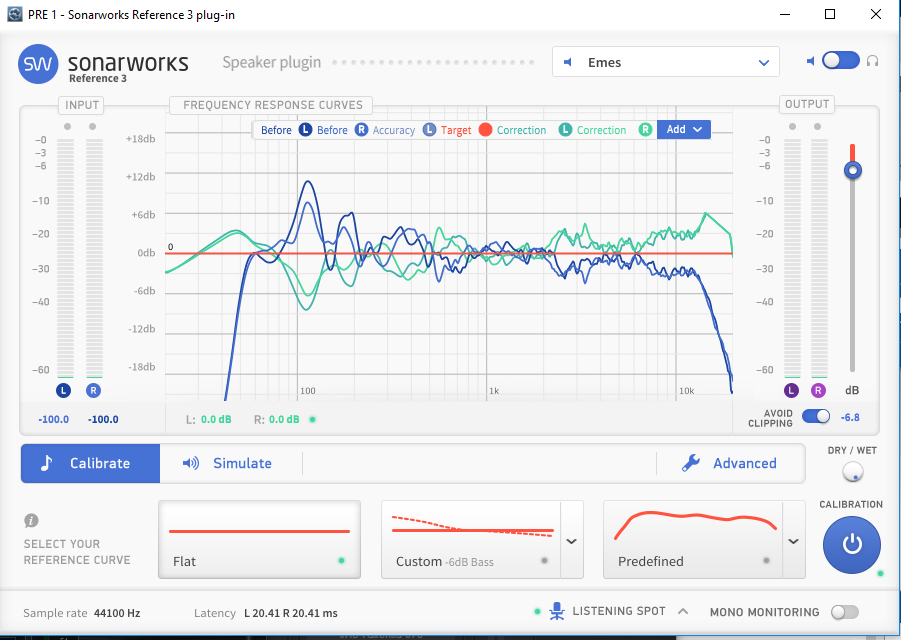Click the L: 0.0 dB readout
Image resolution: width=901 pixels, height=640 pixels.
coord(209,419)
